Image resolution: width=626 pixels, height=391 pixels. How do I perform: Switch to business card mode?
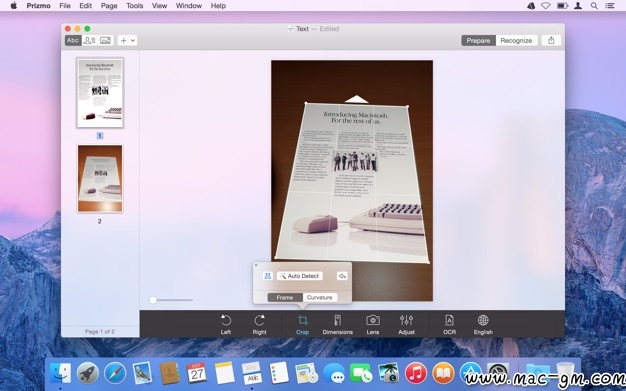(x=89, y=40)
